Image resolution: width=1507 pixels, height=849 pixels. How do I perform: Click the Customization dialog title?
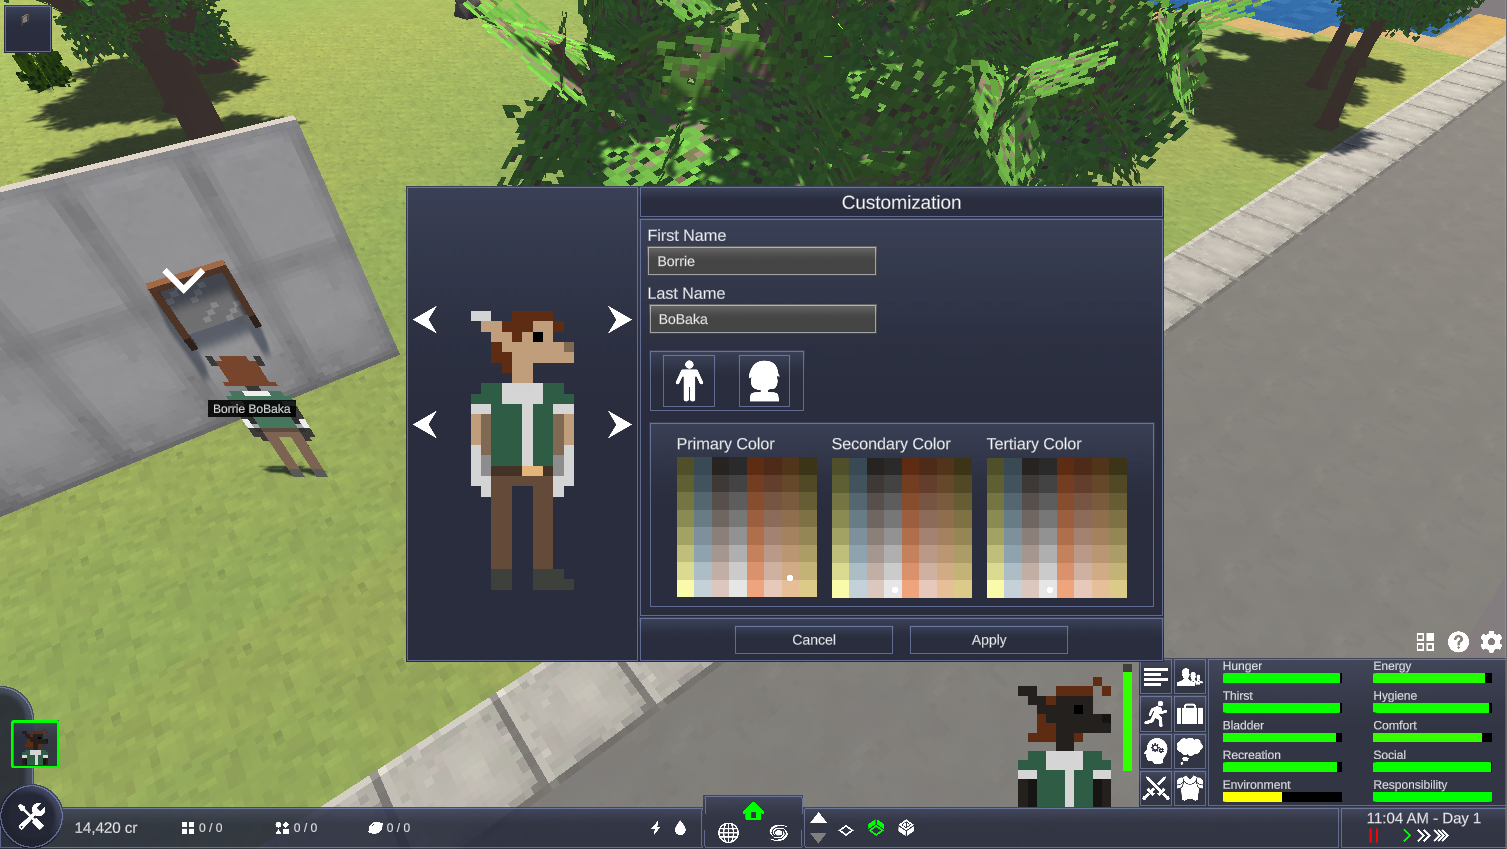(x=901, y=203)
